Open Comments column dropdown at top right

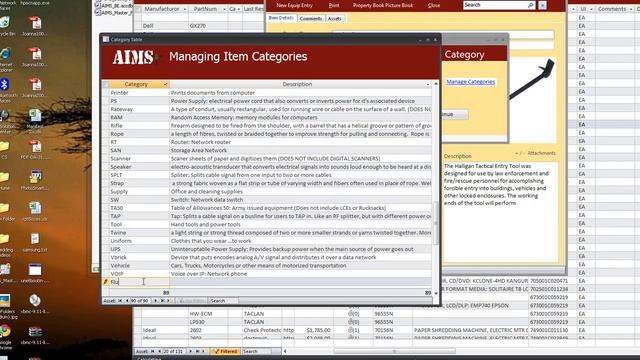pos(631,9)
